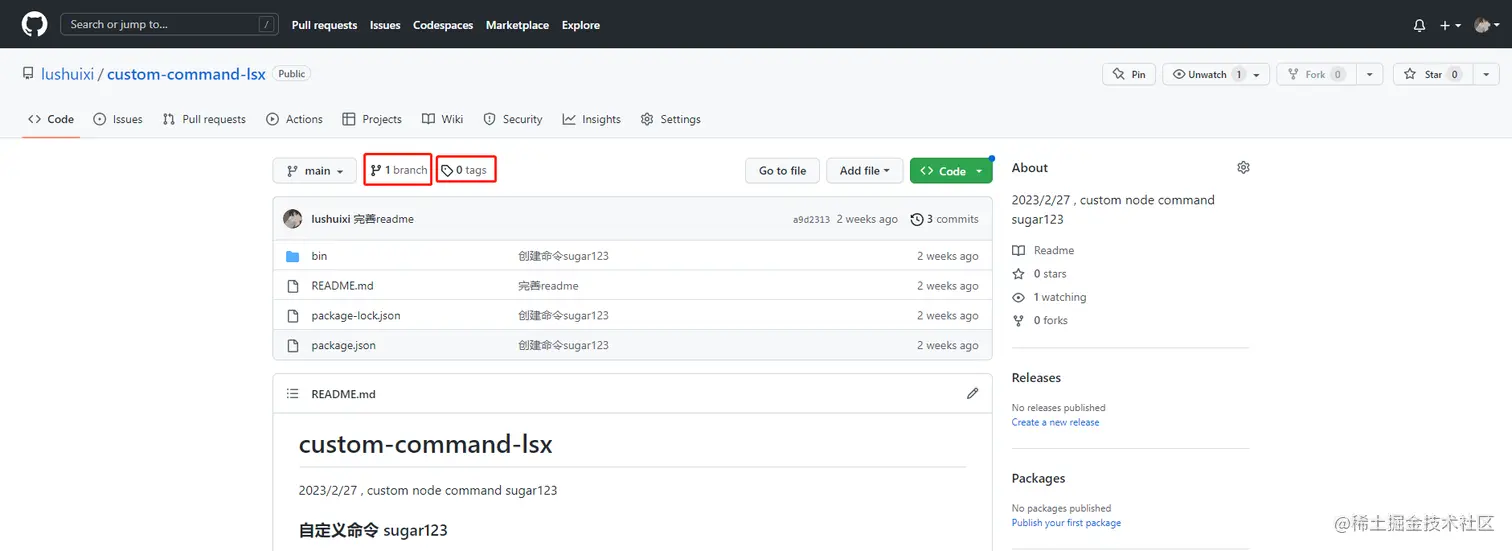Viewport: 1512px width, 551px height.
Task: Expand the Fork dropdown arrow
Action: (x=1370, y=74)
